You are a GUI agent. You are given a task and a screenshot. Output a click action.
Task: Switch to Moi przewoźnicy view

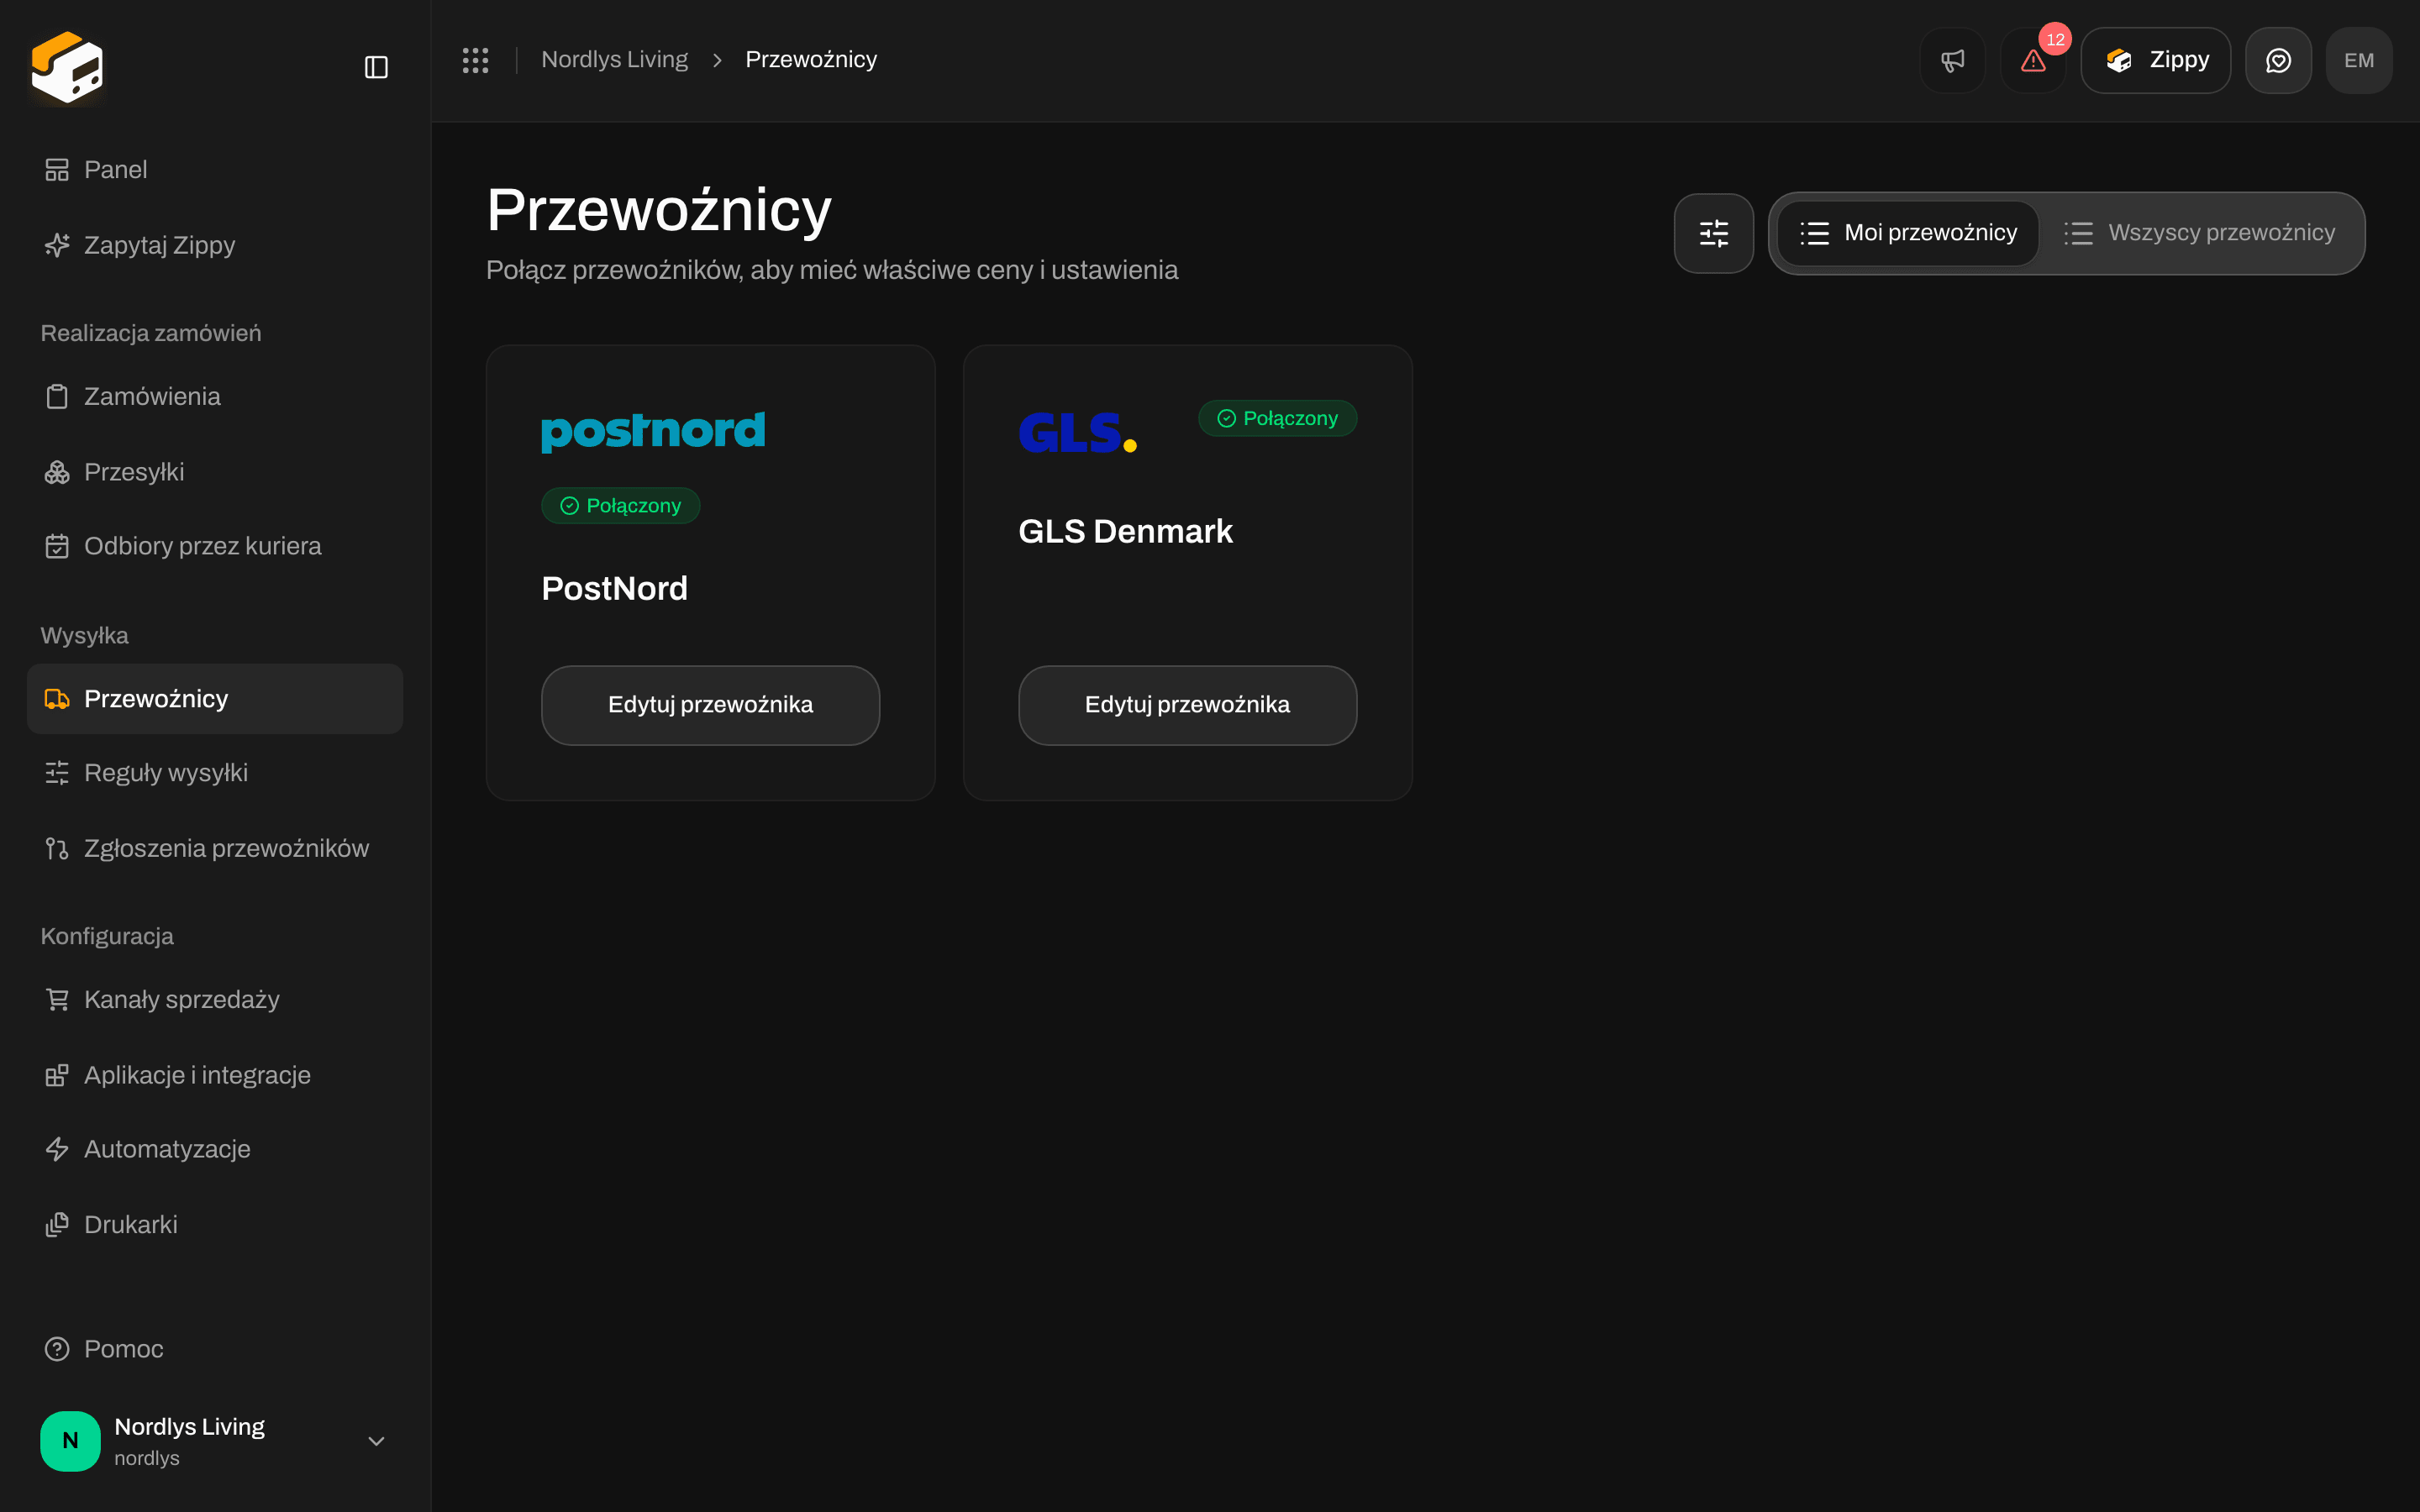click(x=1908, y=233)
